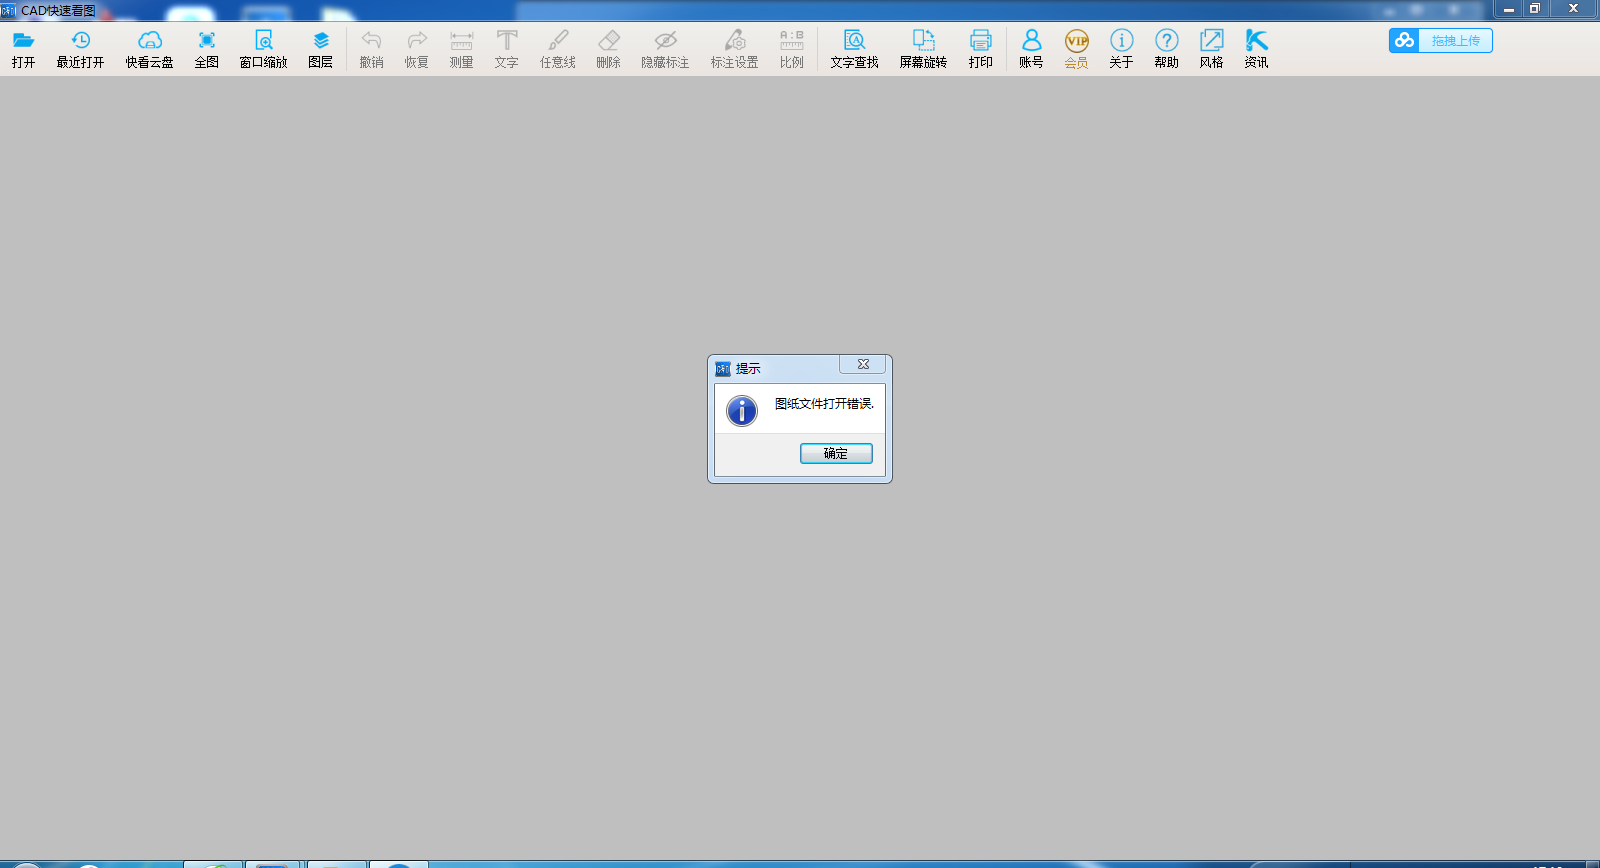Toggle 隐藏标注 hide annotations
The width and height of the screenshot is (1600, 868).
(666, 49)
